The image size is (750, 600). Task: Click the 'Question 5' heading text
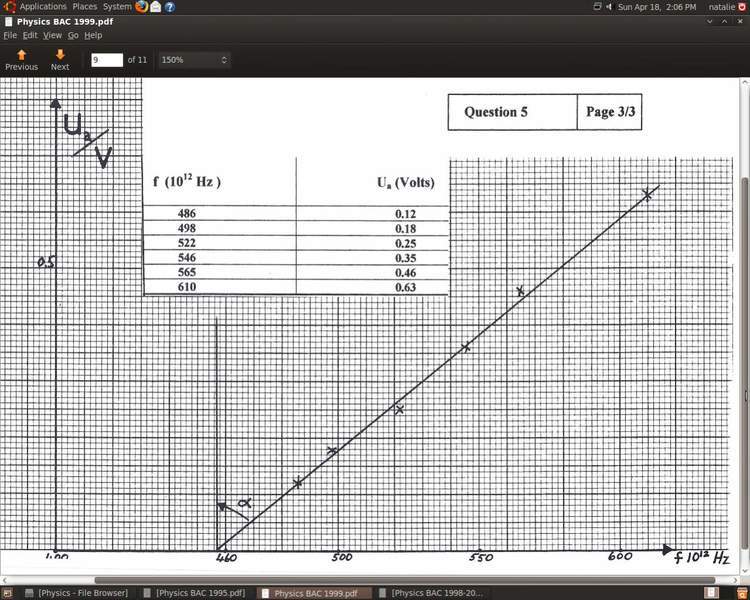click(496, 112)
